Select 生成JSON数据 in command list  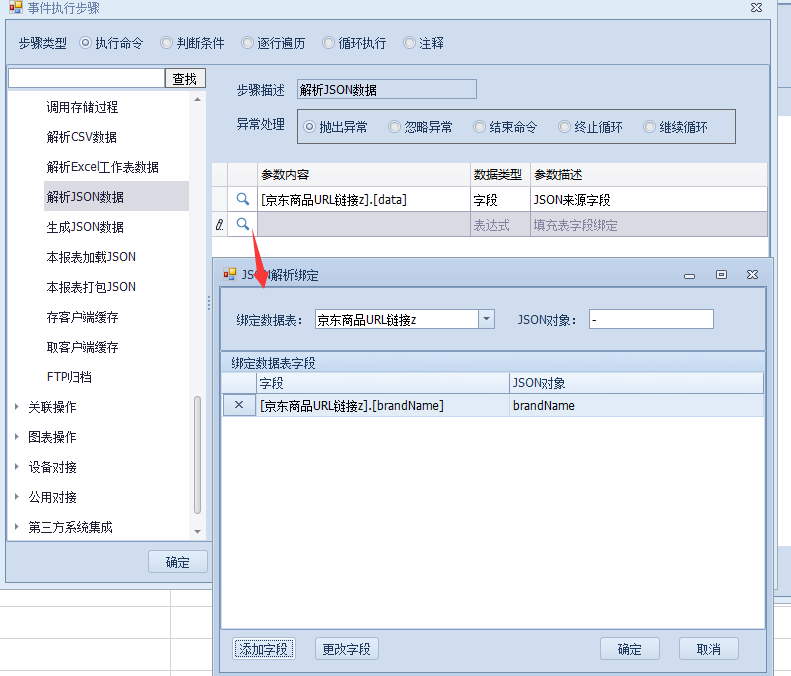tap(85, 227)
